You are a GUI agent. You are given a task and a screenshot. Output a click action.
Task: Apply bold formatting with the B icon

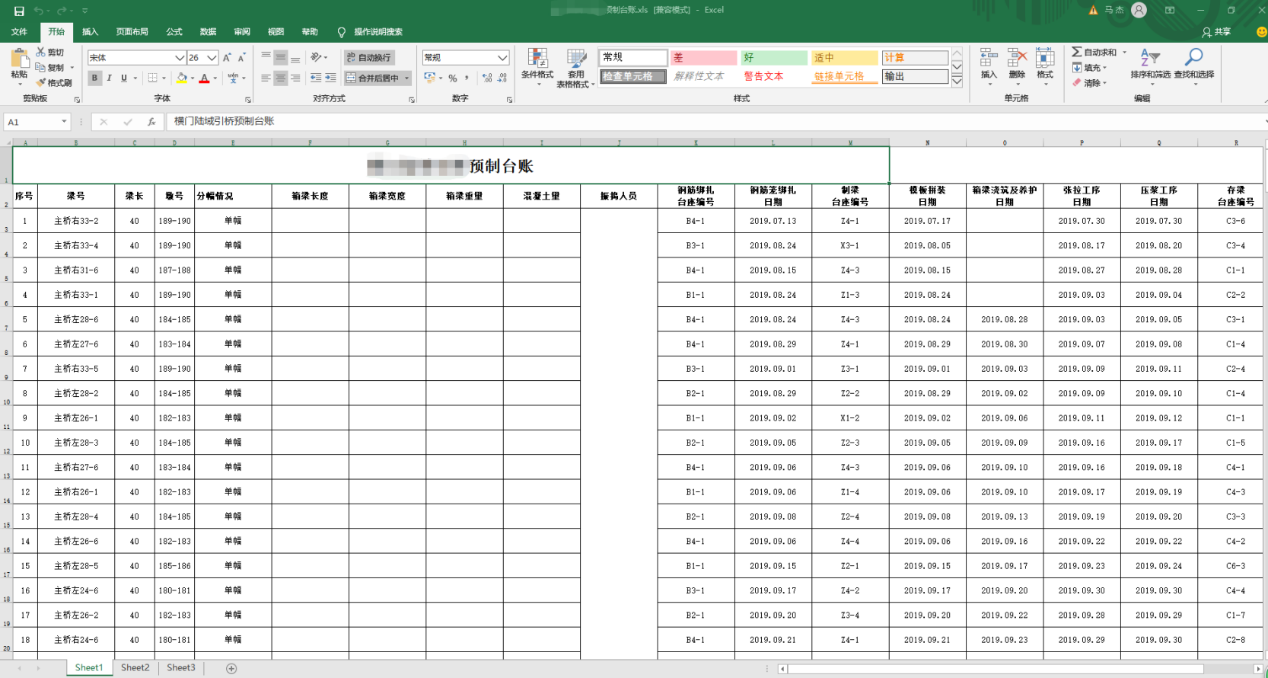pos(94,77)
